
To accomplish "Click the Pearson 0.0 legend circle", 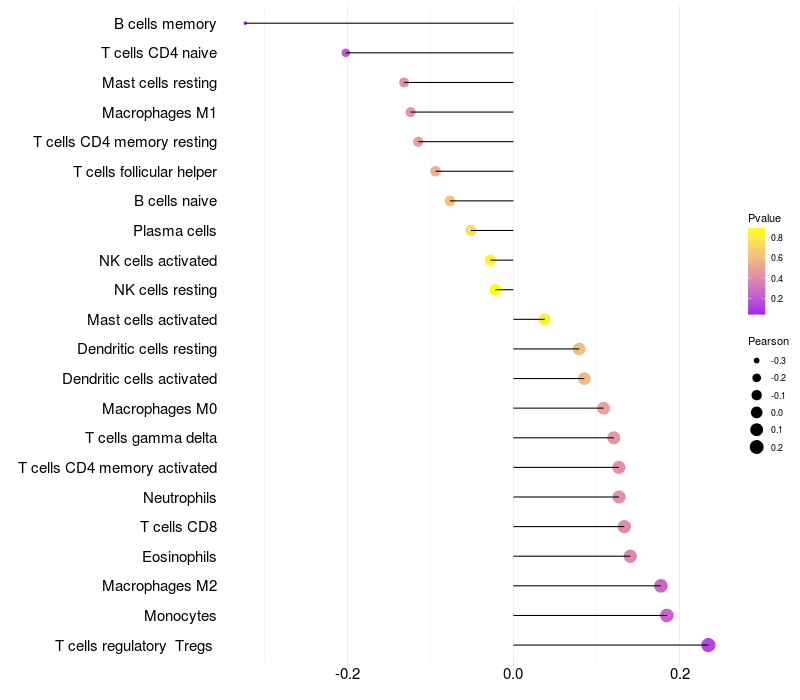I will (x=757, y=412).
